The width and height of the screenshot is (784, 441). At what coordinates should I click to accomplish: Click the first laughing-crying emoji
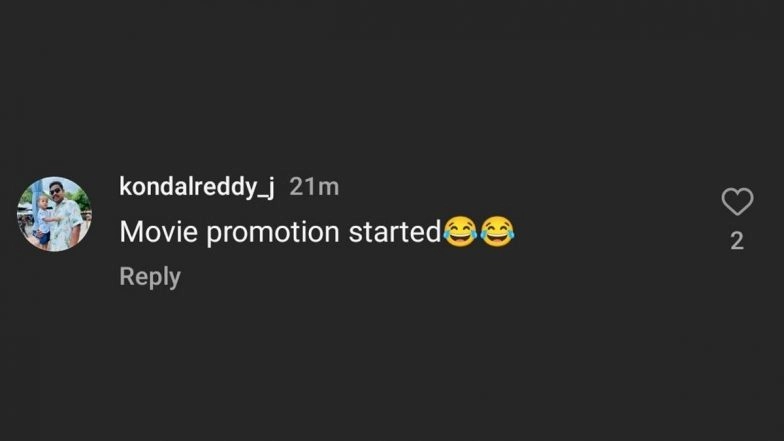(x=459, y=232)
